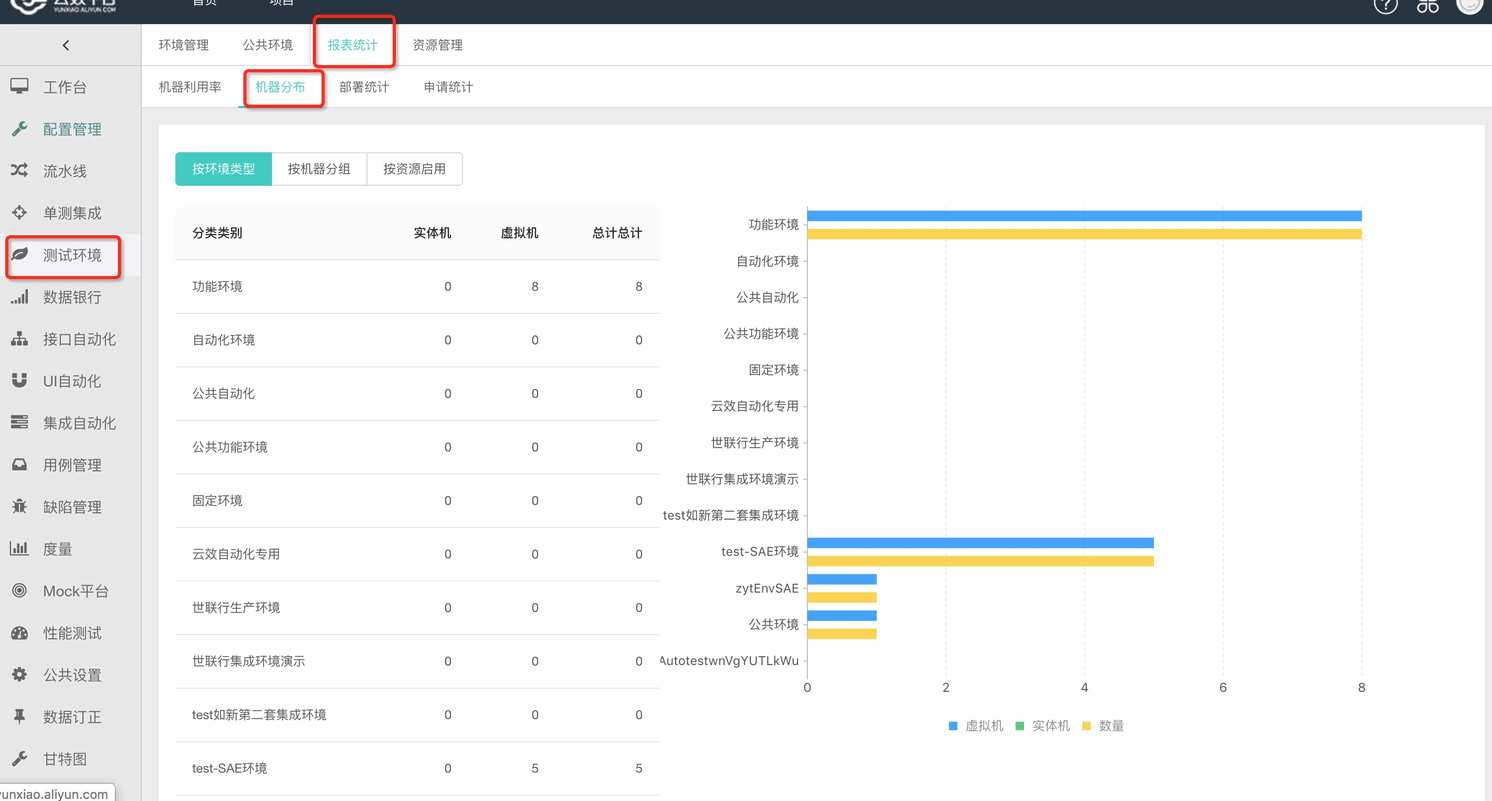The width and height of the screenshot is (1492, 801).
Task: Click the blue zytEnvSAE bar in chart
Action: click(842, 579)
